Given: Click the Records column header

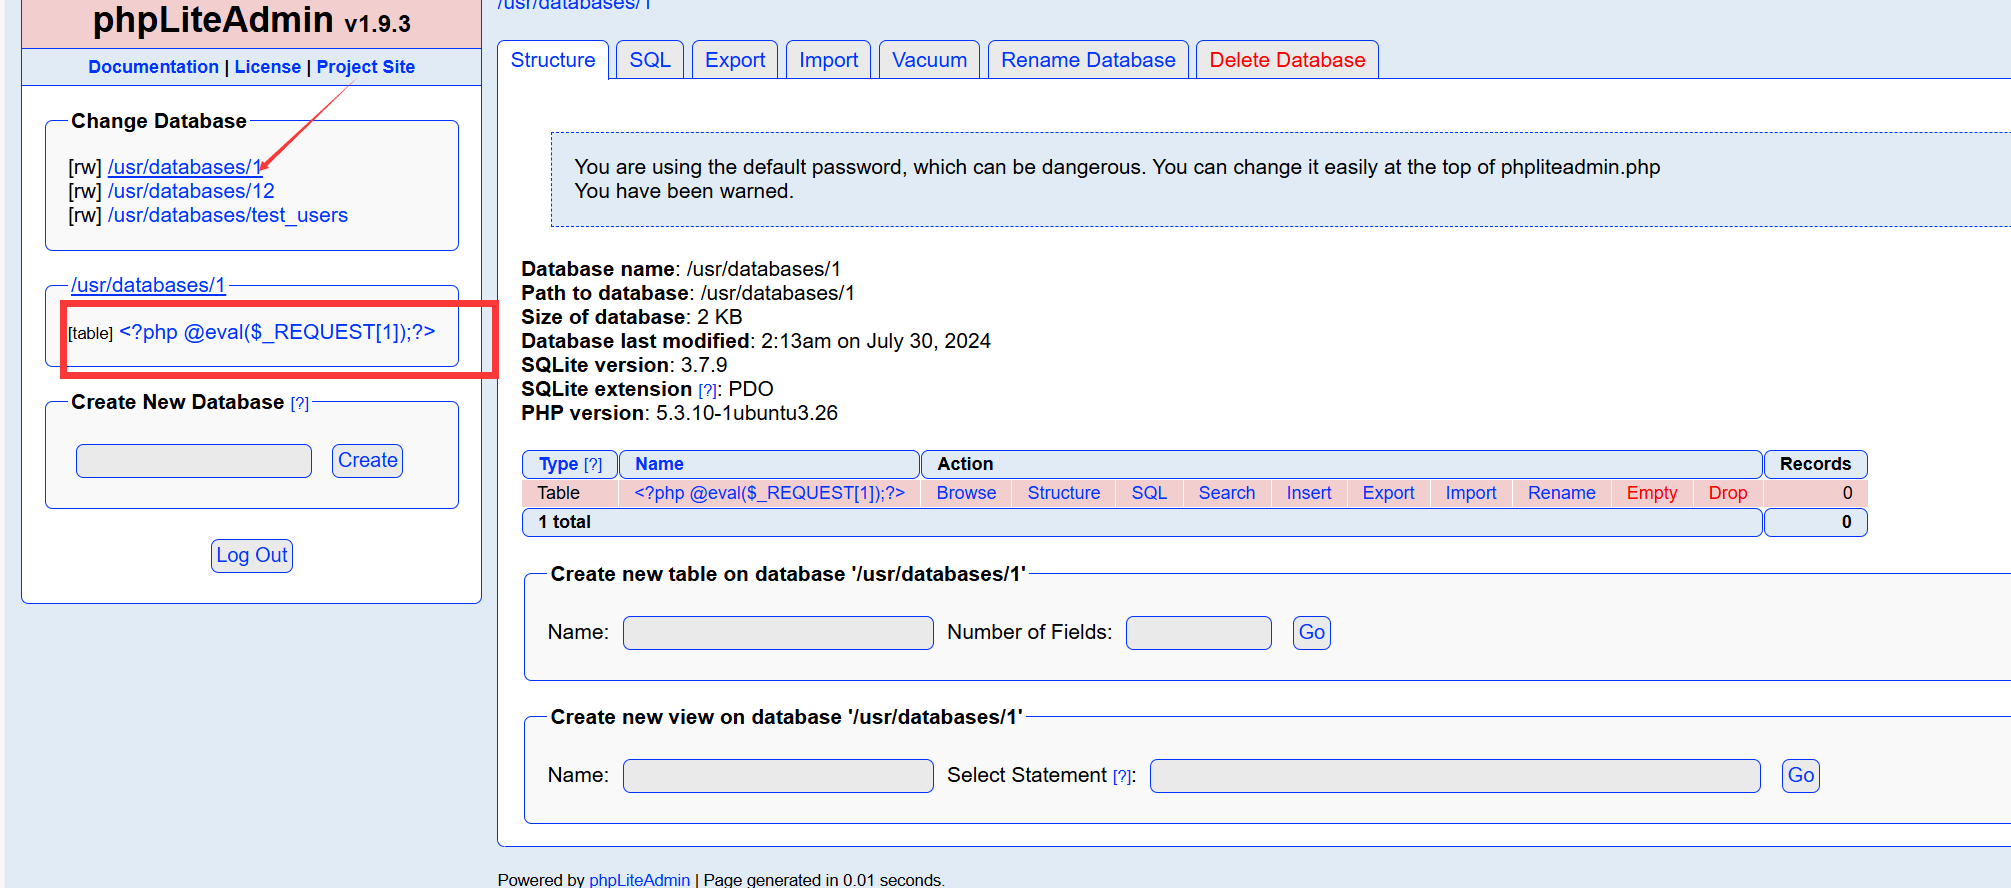Looking at the screenshot, I should [x=1816, y=464].
